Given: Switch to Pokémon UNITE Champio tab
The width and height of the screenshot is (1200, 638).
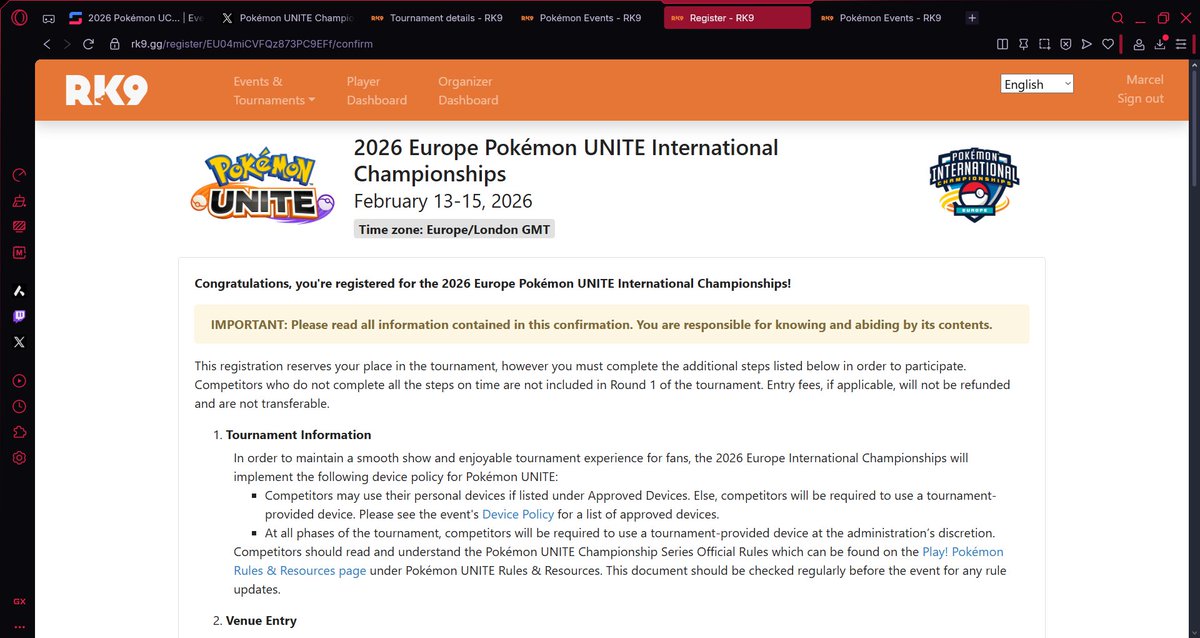Looking at the screenshot, I should [x=287, y=18].
